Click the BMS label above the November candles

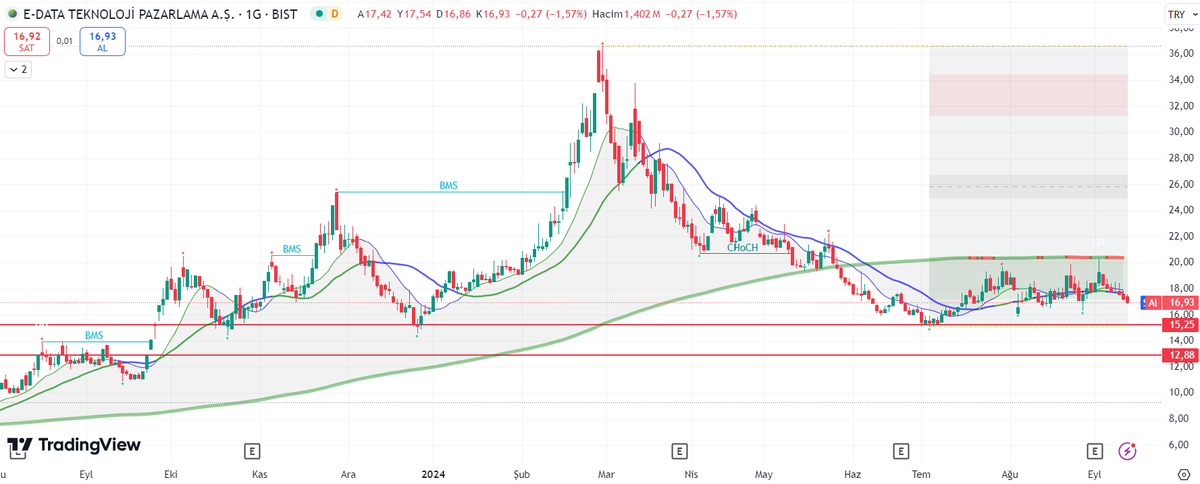pos(292,249)
